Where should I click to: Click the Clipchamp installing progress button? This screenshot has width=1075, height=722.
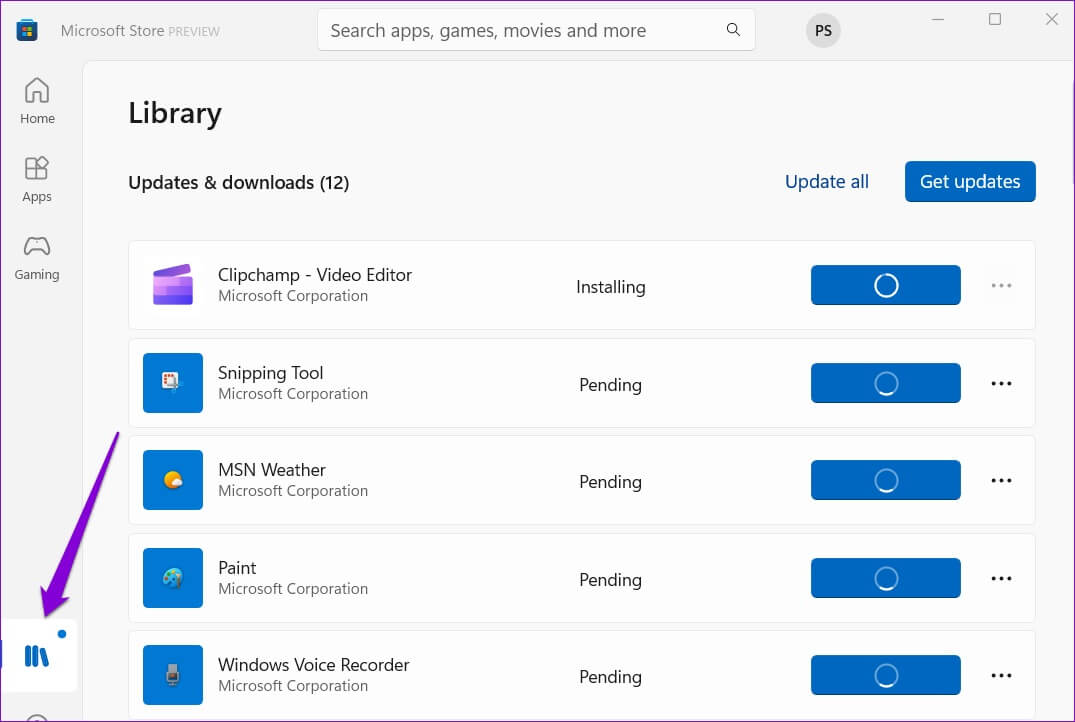(x=886, y=285)
